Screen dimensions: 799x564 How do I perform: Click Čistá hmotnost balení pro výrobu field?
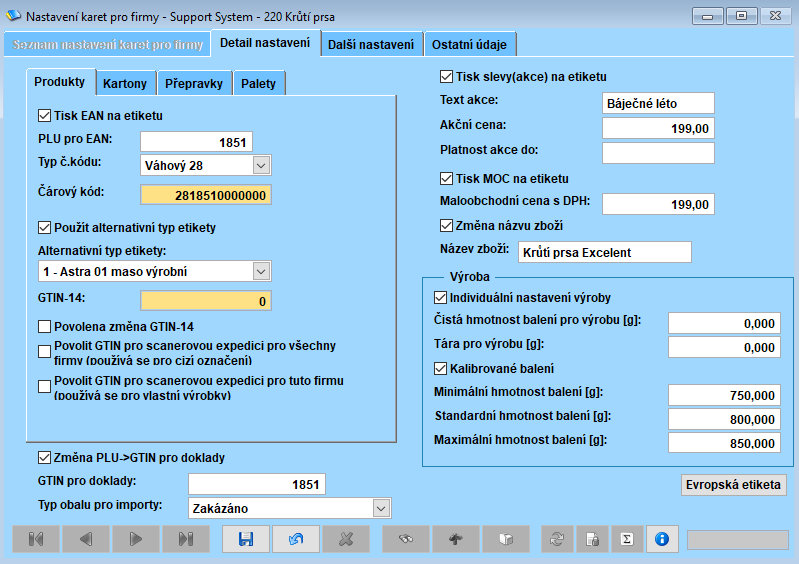click(724, 324)
